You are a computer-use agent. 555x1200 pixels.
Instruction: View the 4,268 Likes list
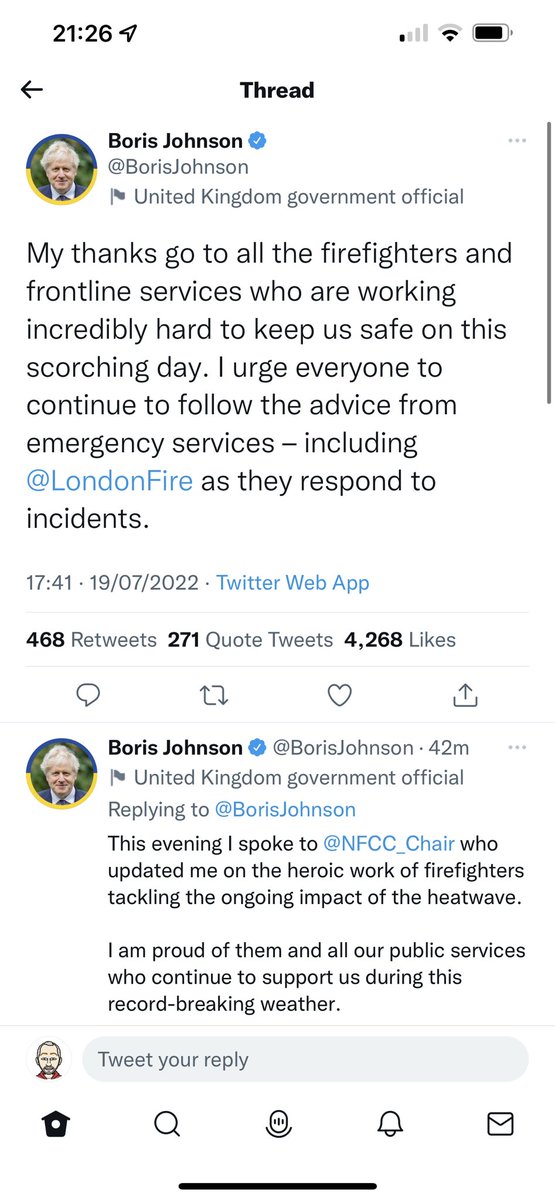click(x=400, y=639)
